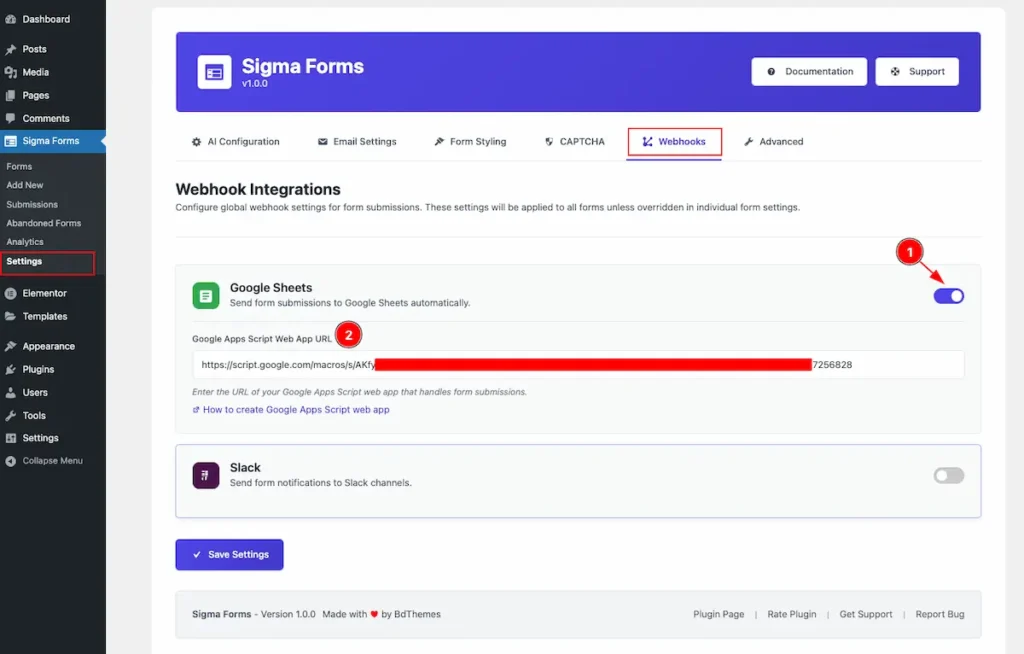The image size is (1024, 654).
Task: Click the Report Bug footer link
Action: (x=940, y=614)
